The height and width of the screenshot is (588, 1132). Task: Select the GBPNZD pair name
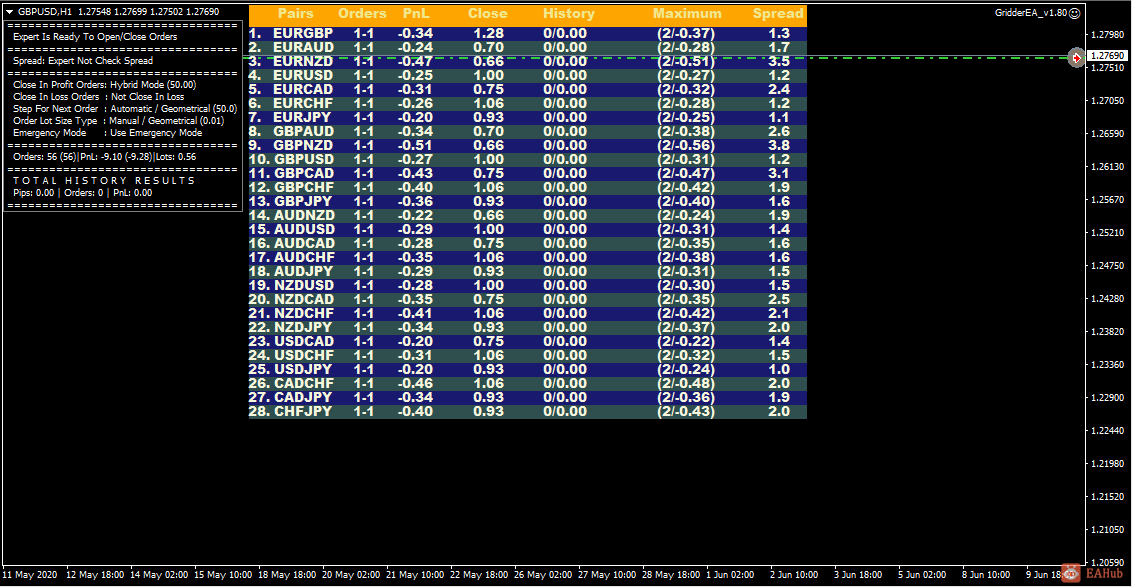tap(303, 145)
